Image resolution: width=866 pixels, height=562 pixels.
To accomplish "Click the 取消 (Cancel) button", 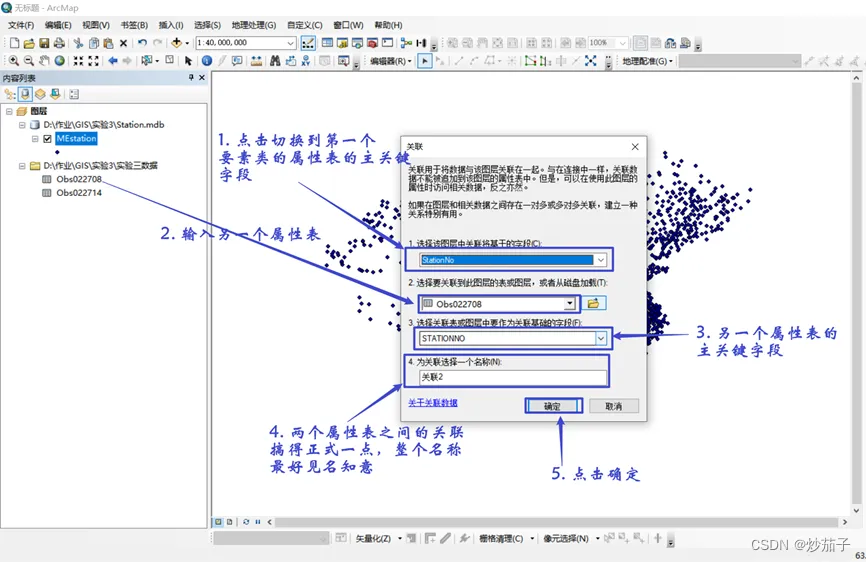I will click(x=614, y=406).
